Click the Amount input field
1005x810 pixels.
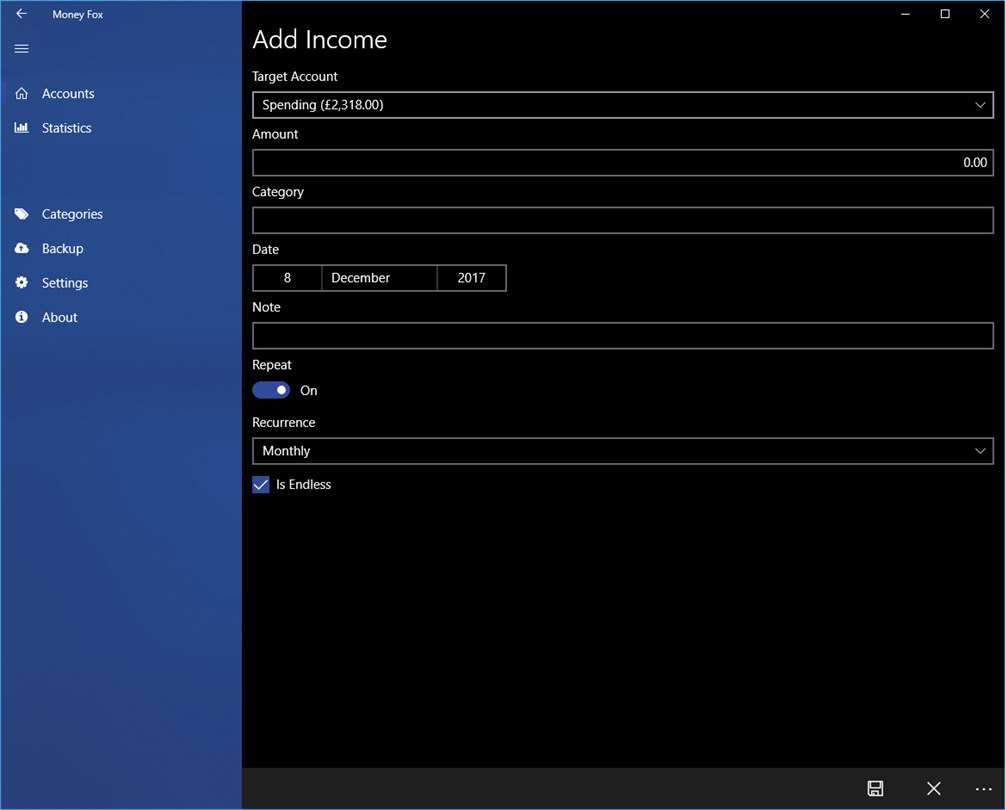click(622, 163)
